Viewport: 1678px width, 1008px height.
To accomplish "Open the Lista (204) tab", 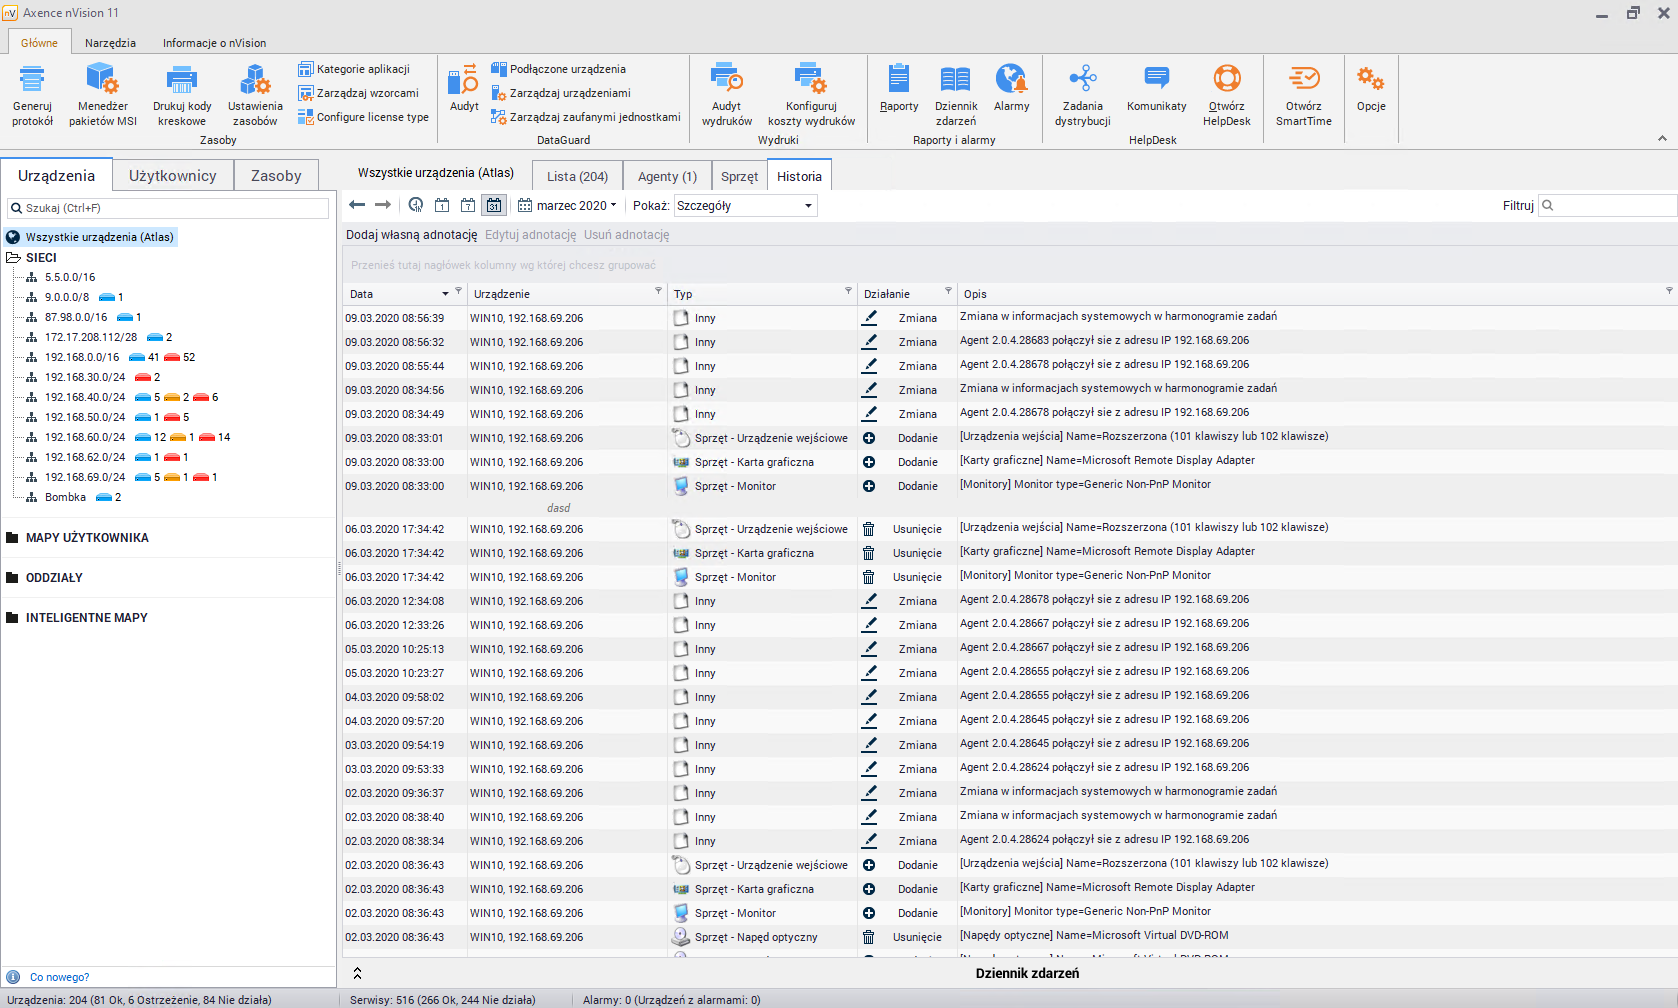I will tap(577, 176).
